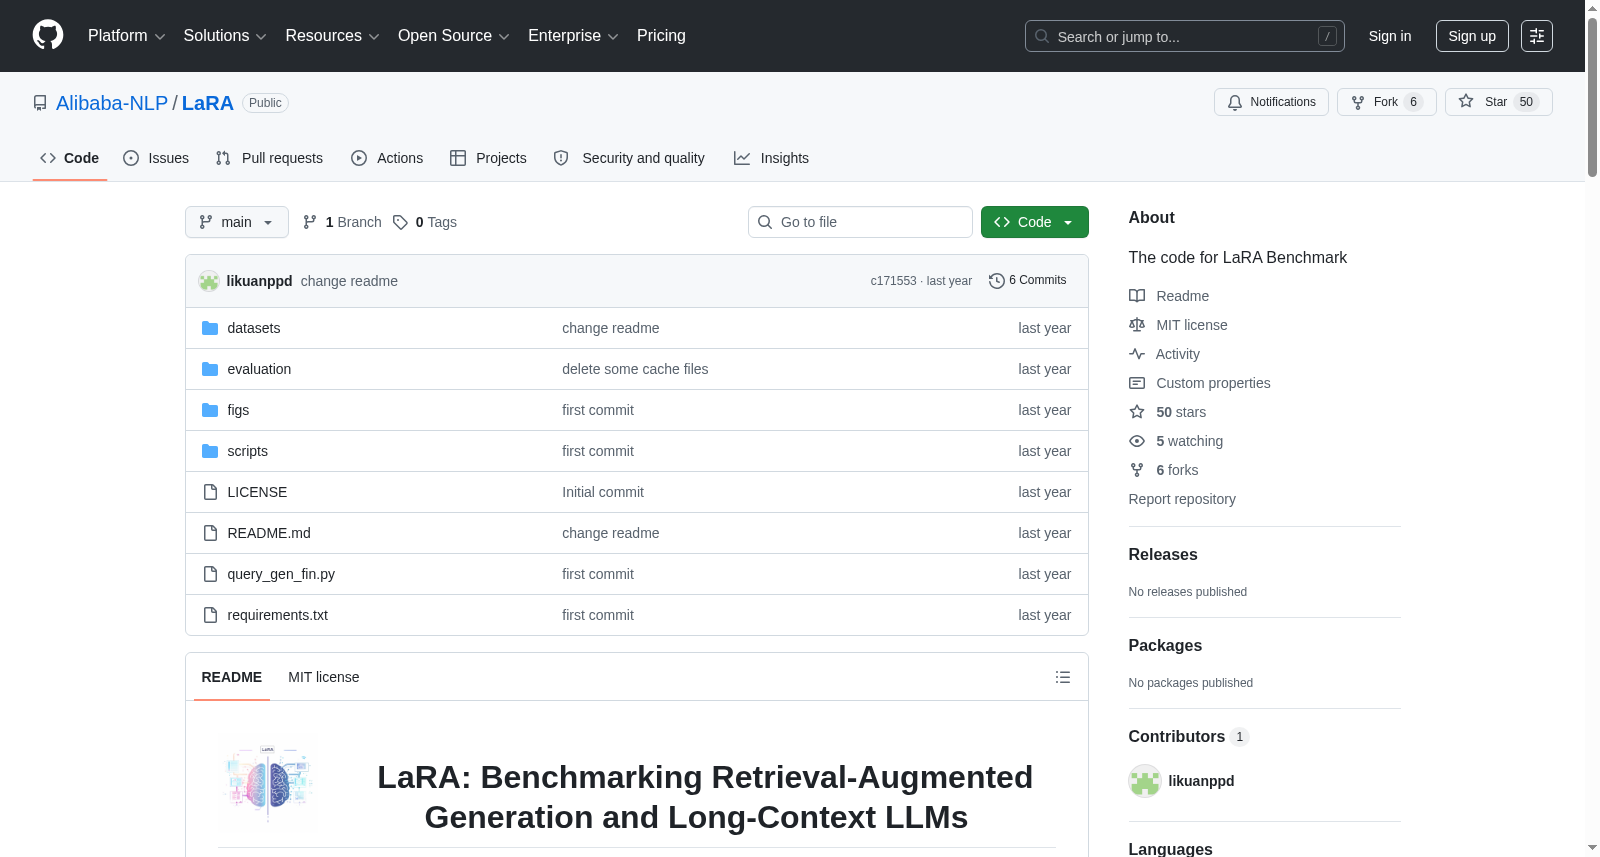Open the 'Initial commit' message link
Image resolution: width=1600 pixels, height=857 pixels.
click(603, 492)
